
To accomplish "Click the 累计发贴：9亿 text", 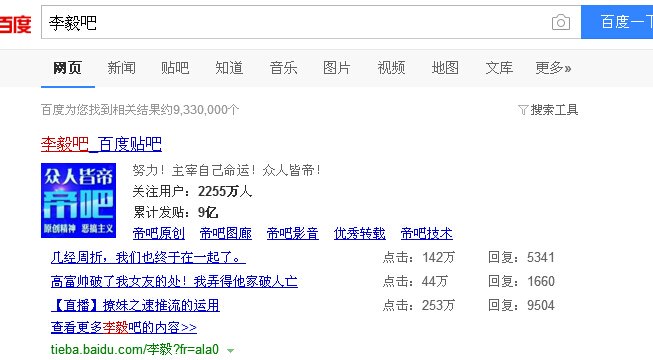I will coord(175,212).
